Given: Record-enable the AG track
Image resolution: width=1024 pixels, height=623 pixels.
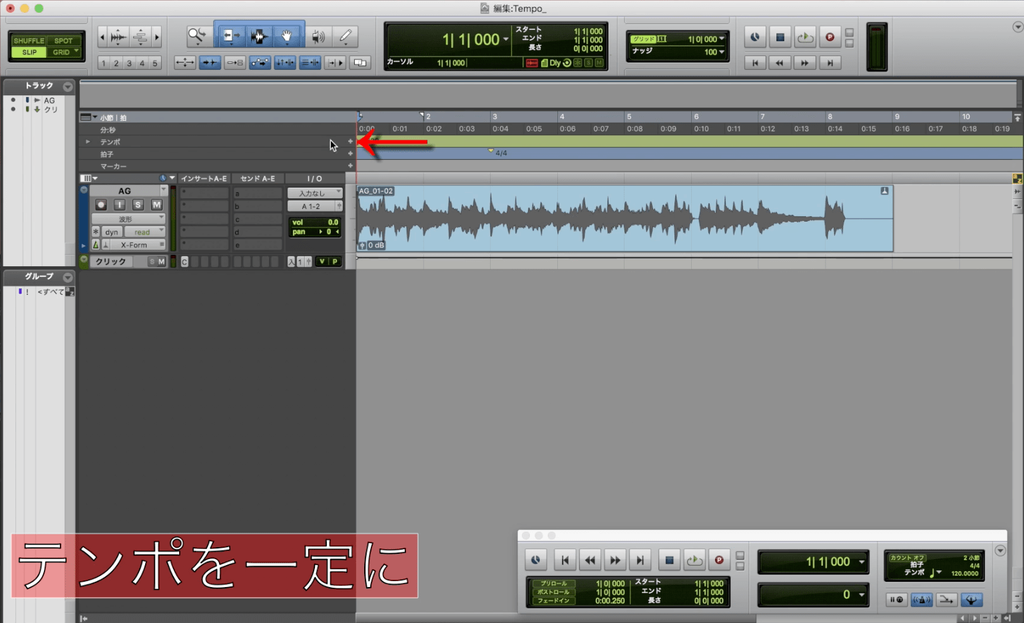Looking at the screenshot, I should (x=101, y=205).
